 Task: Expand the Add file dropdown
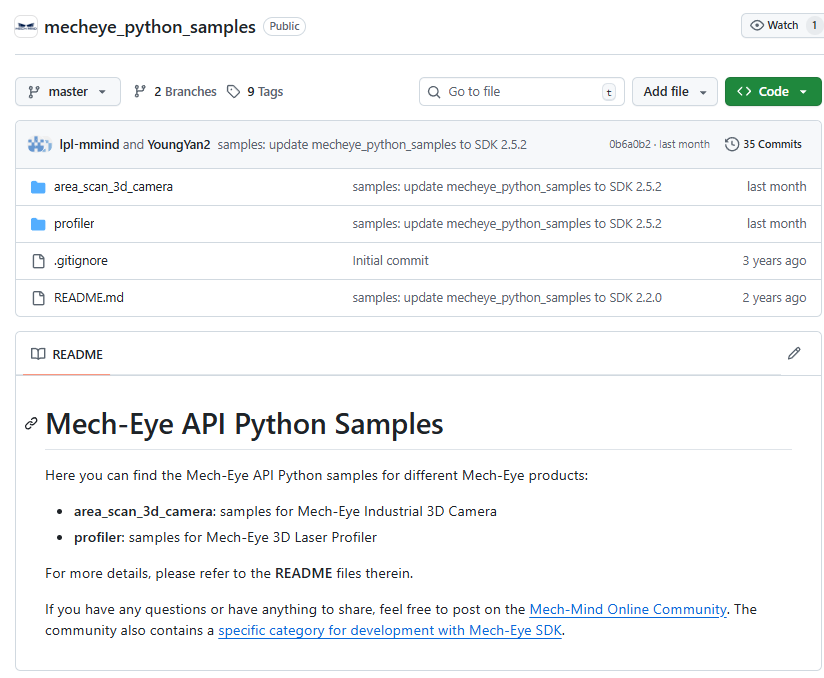coord(674,91)
